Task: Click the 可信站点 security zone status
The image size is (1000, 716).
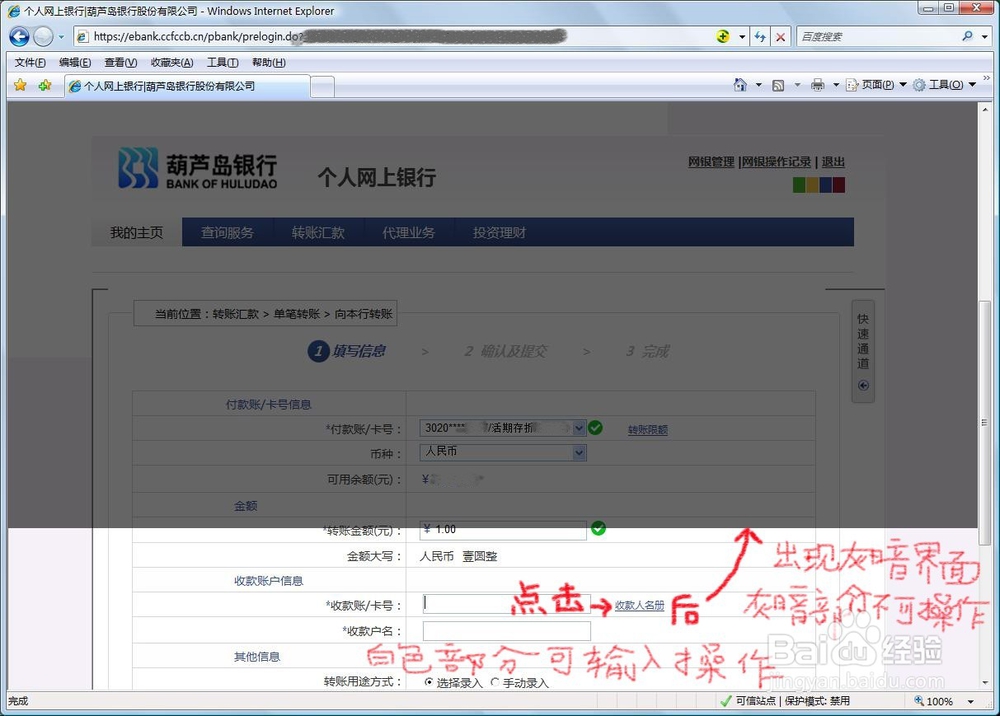Action: [748, 701]
